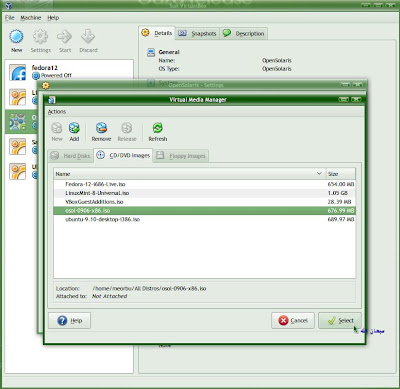The width and height of the screenshot is (400, 389).
Task: Click the Help button in Media Manager
Action: [x=69, y=320]
